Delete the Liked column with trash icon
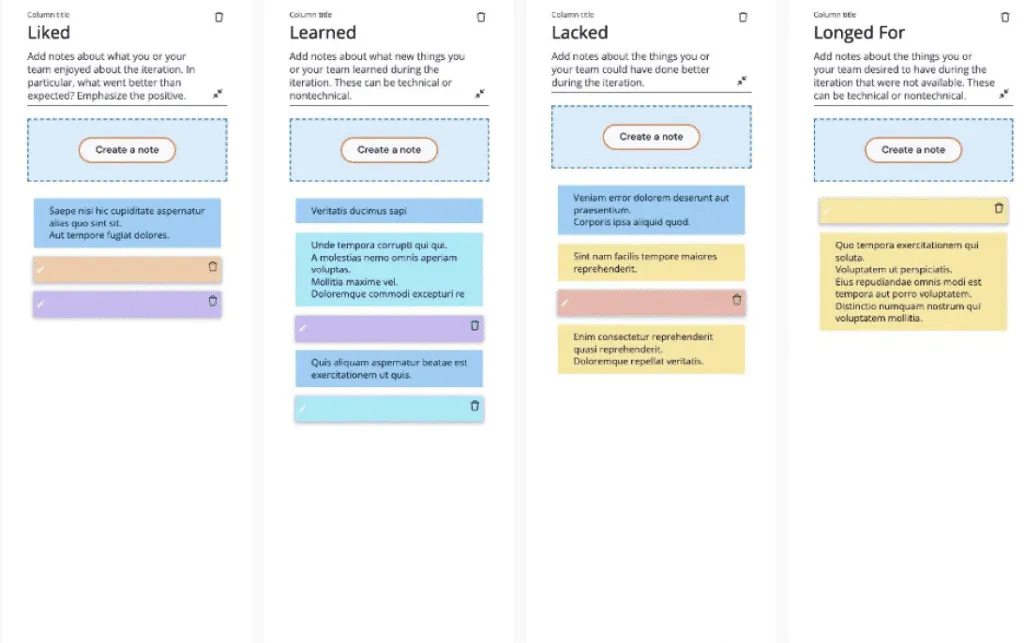Viewport: 1024px width, 643px height. tap(219, 18)
